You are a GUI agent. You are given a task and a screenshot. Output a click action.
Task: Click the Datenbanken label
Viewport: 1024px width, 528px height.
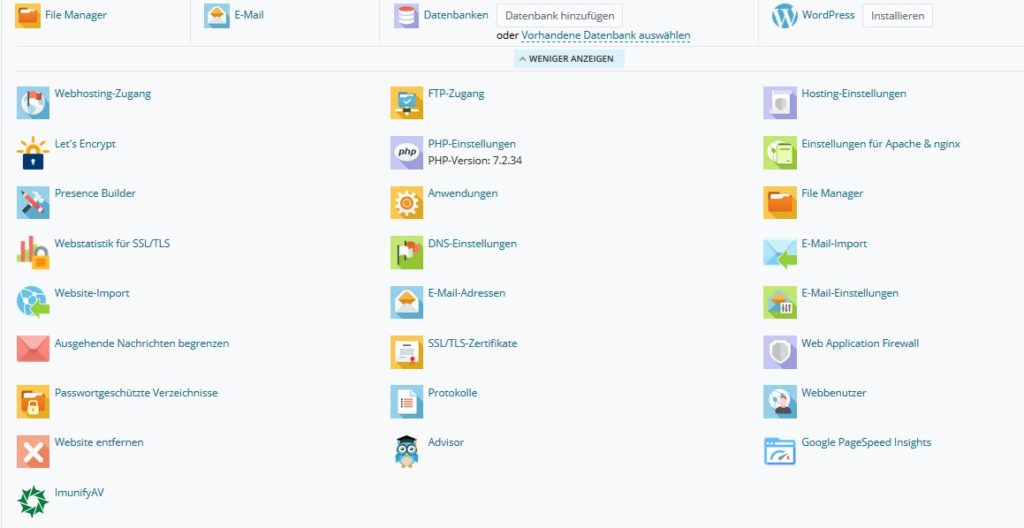(x=456, y=14)
